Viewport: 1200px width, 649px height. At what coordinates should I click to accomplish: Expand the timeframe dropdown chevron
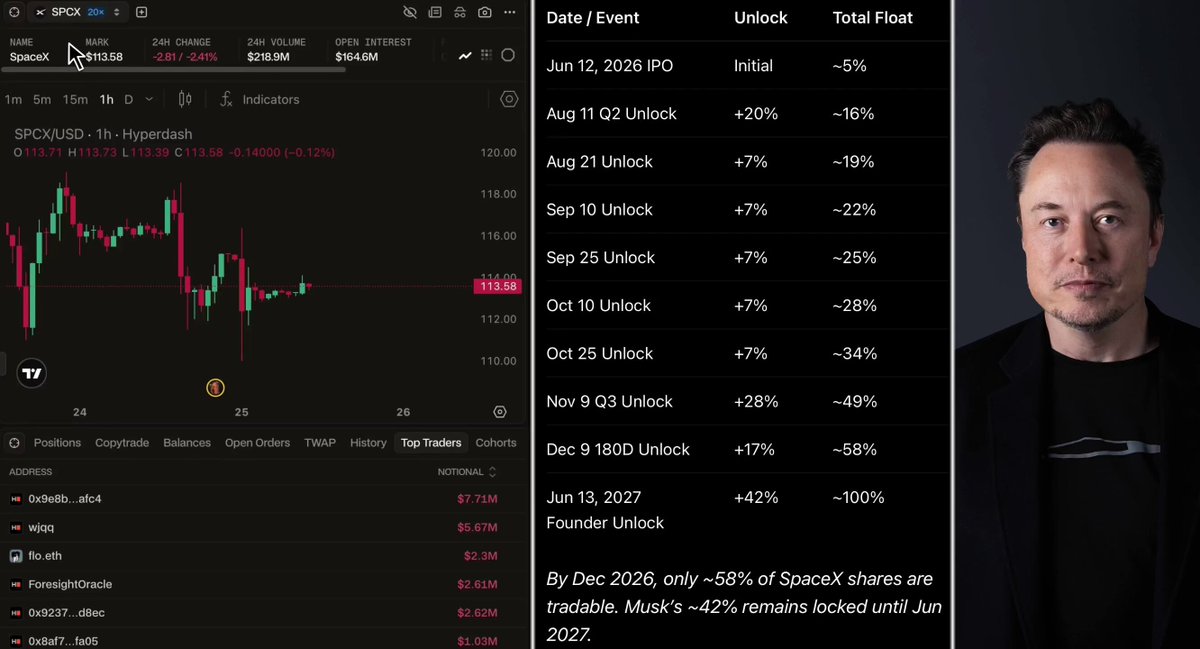coord(149,99)
